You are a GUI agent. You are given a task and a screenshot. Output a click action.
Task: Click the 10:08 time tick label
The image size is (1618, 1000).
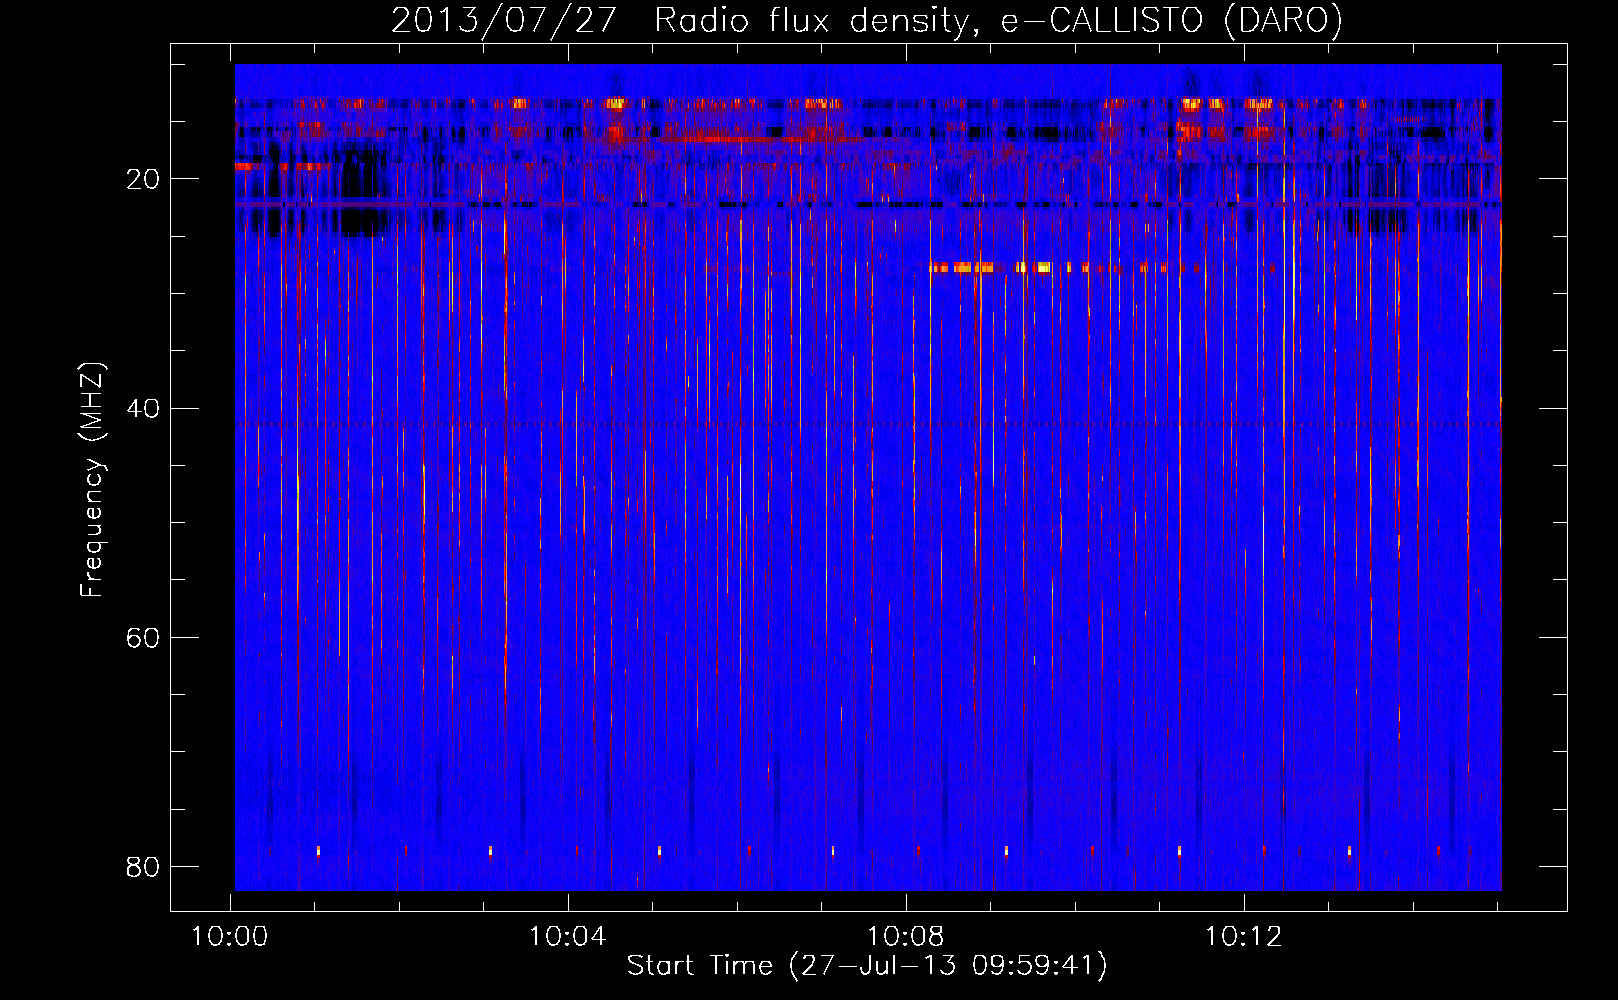[906, 937]
